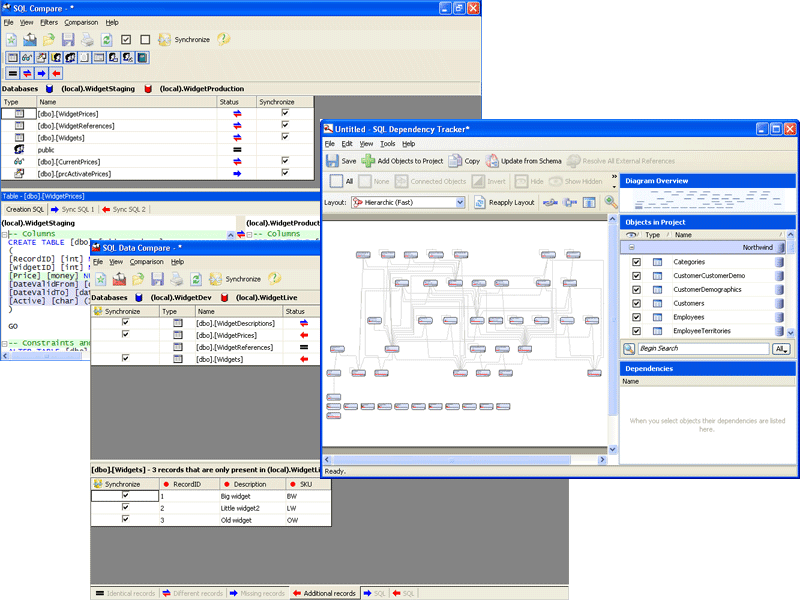Click new project star icon in SQL Compare
The image size is (800, 600).
(x=11, y=39)
